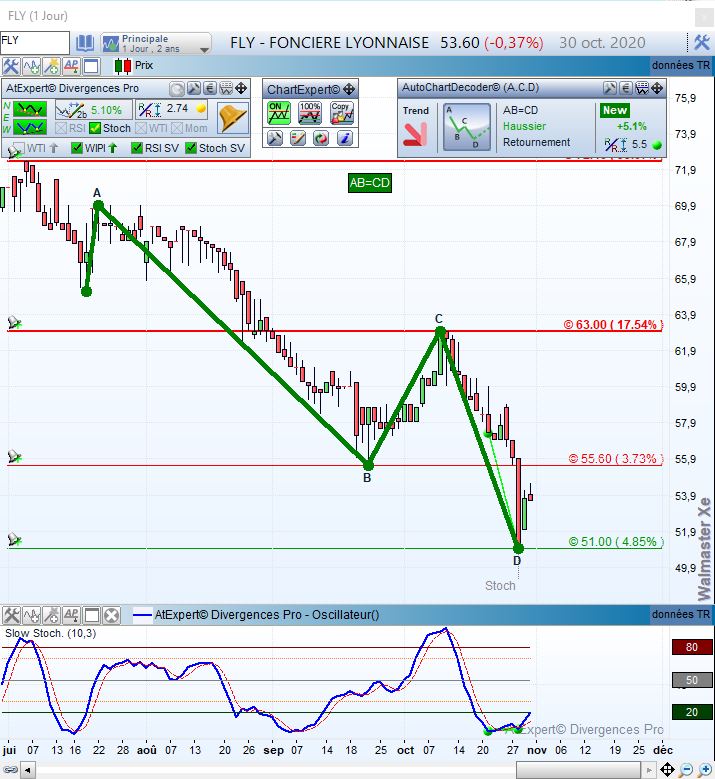Open price chart tools wrench icon
The height and width of the screenshot is (779, 715).
click(11, 66)
